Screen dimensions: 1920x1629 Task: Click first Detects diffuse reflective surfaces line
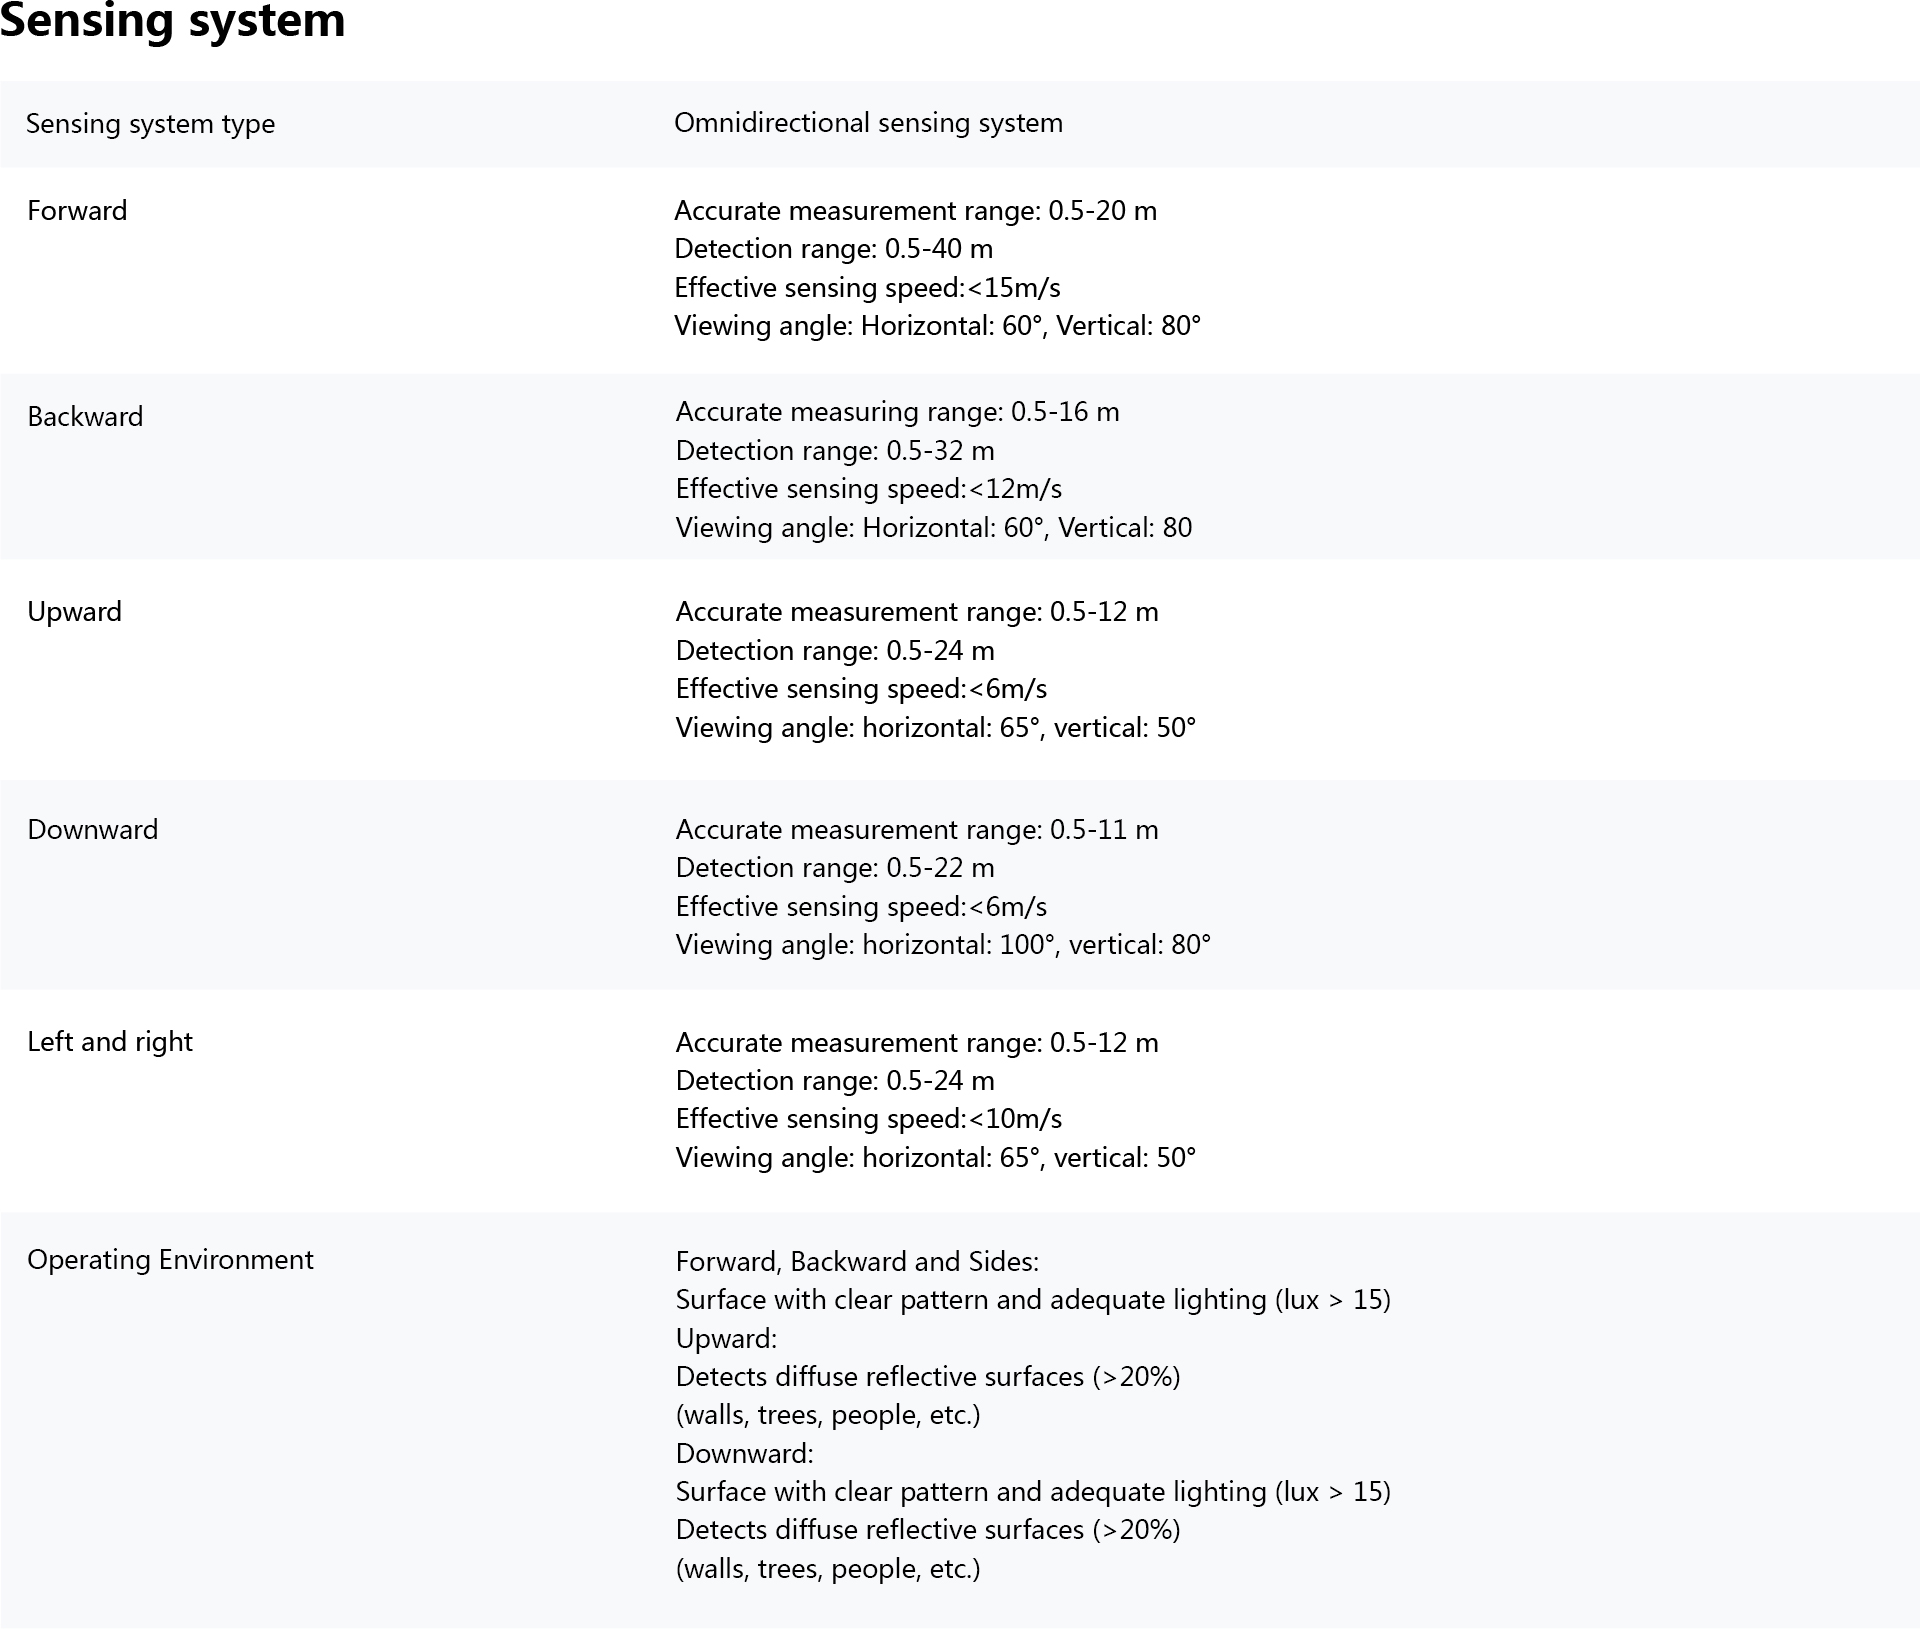928,1376
